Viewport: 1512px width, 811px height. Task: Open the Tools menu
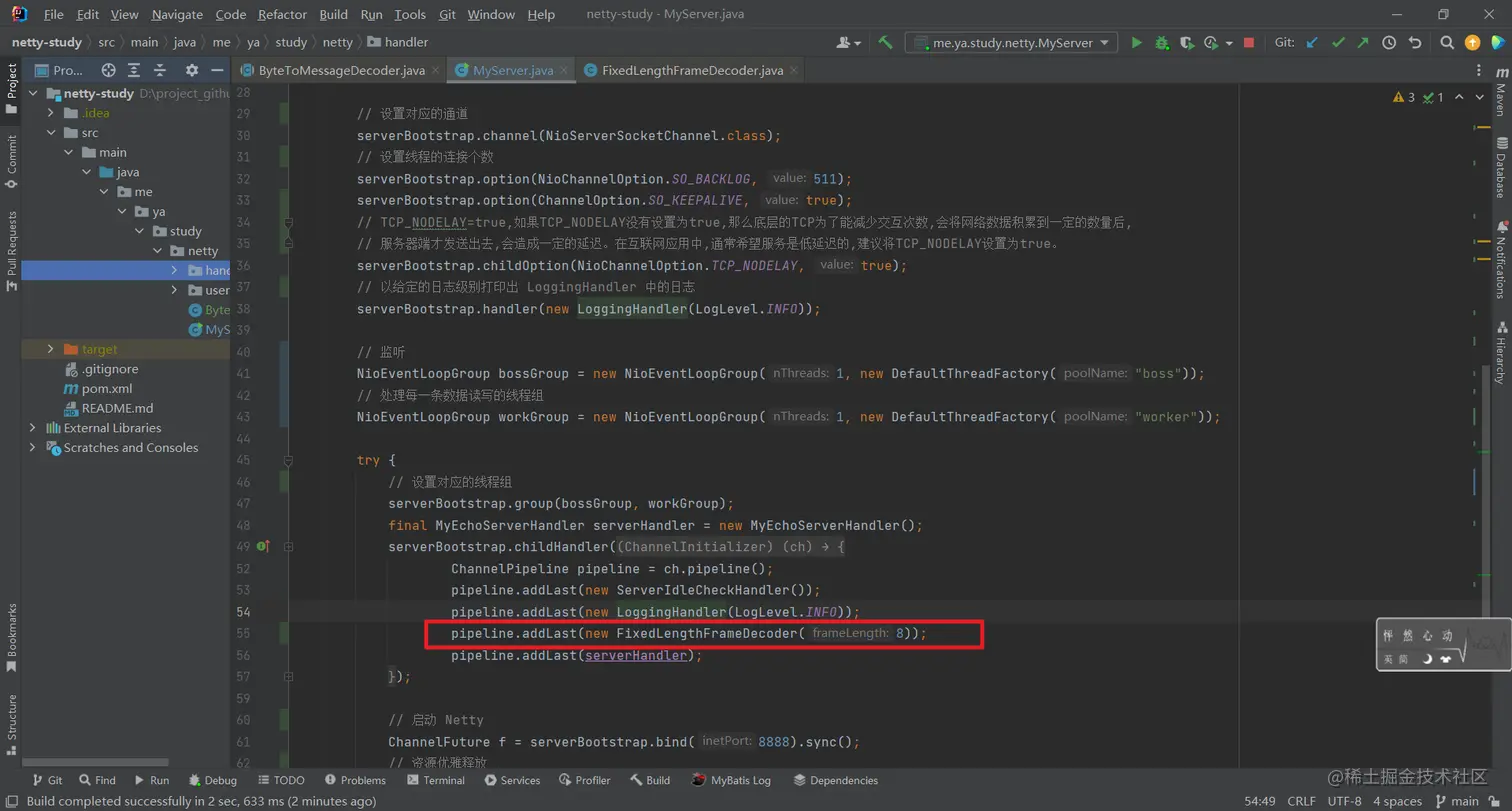[x=410, y=15]
